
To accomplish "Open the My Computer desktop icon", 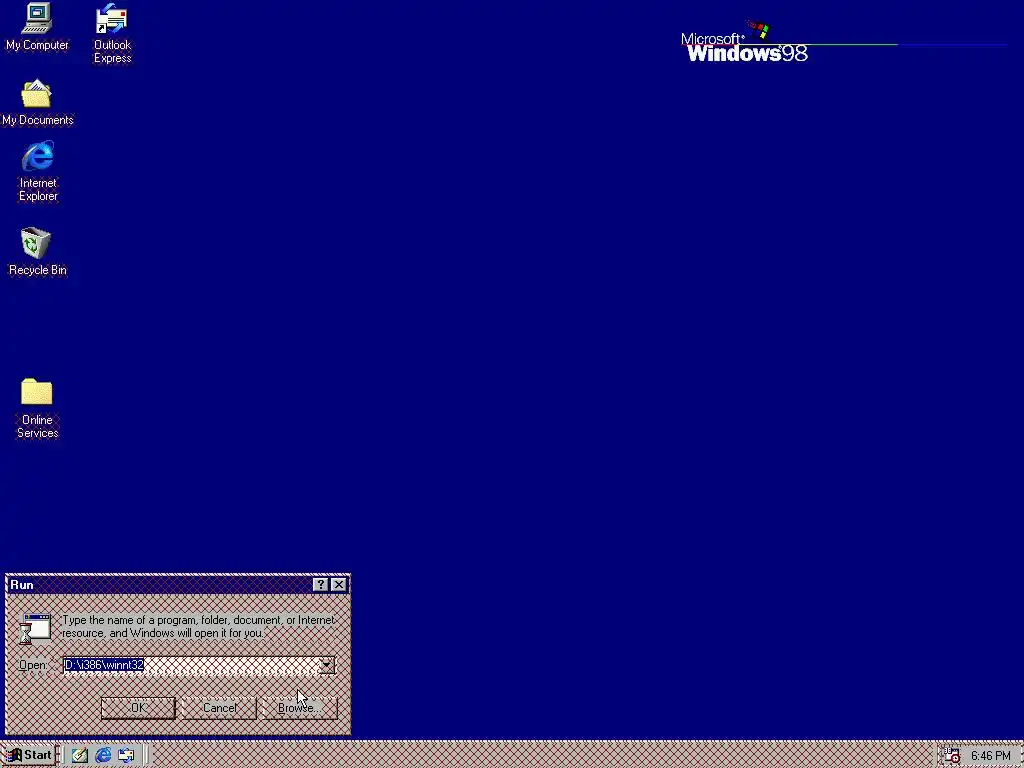I will pyautogui.click(x=37, y=26).
